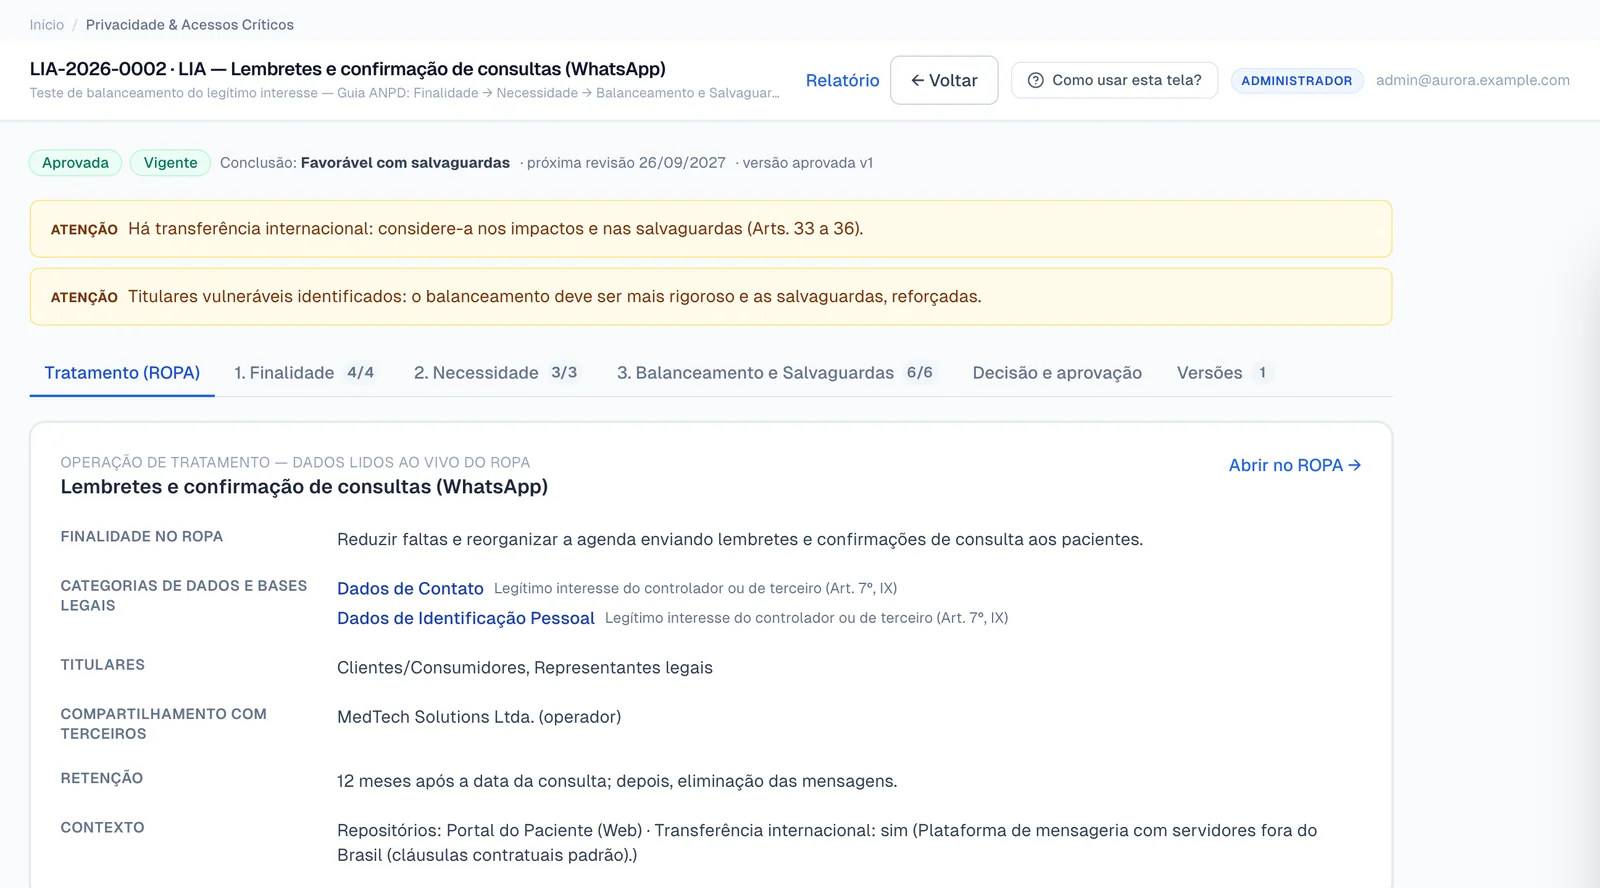Click admin@aurora.example.com user email
1600x888 pixels.
(x=1472, y=80)
